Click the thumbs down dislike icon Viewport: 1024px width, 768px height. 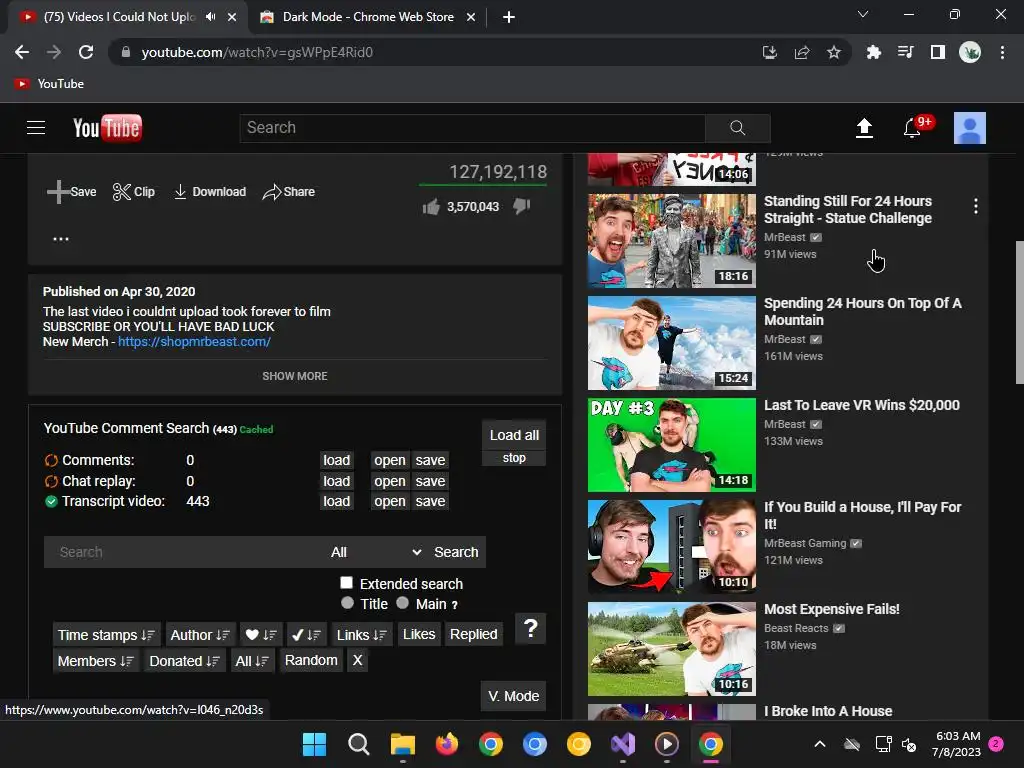(x=522, y=206)
